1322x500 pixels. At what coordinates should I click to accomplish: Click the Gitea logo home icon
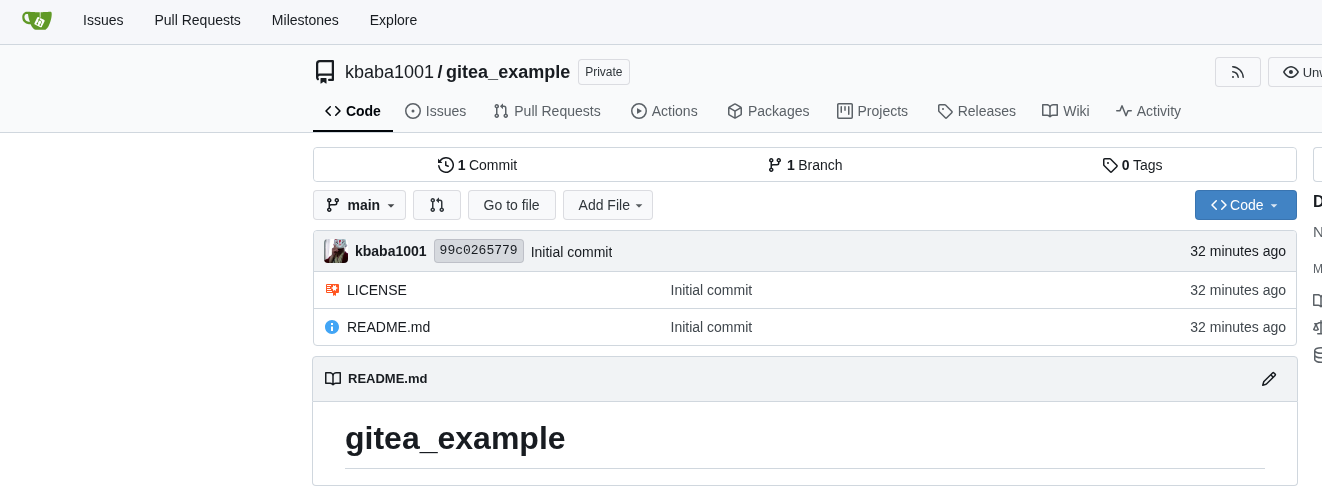(x=37, y=20)
